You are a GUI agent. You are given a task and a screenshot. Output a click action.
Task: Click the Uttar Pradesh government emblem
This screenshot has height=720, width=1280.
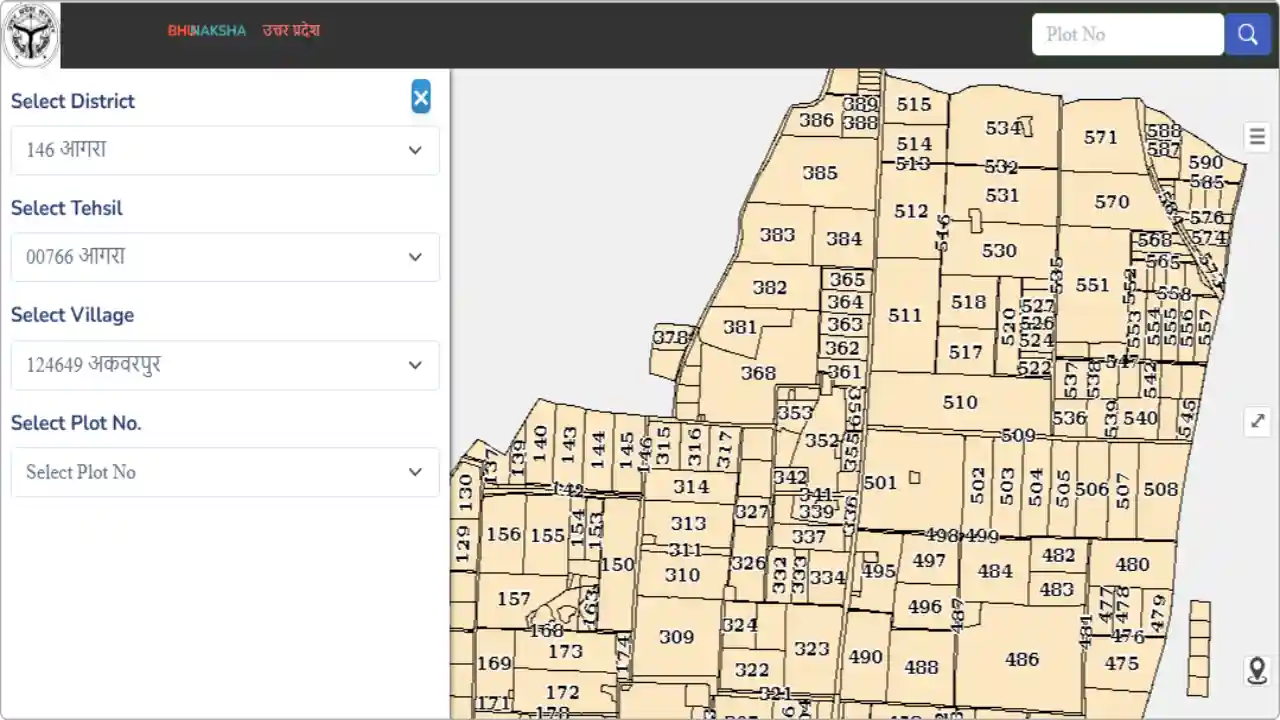click(x=30, y=34)
